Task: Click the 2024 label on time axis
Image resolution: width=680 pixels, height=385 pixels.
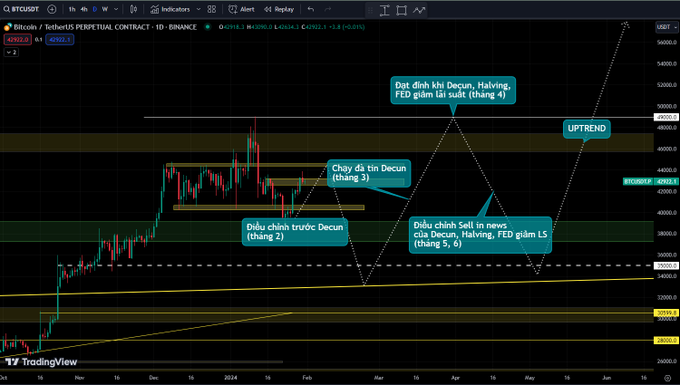Action: pos(230,378)
